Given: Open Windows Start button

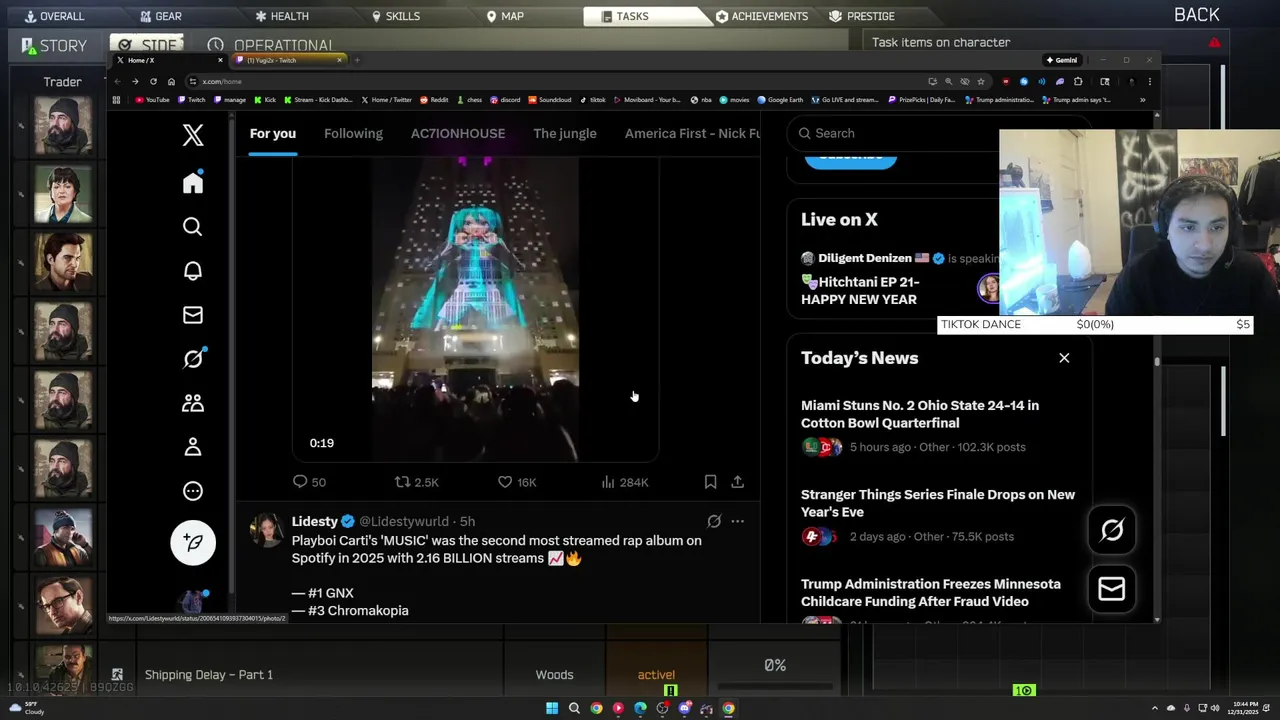Looking at the screenshot, I should click(552, 708).
